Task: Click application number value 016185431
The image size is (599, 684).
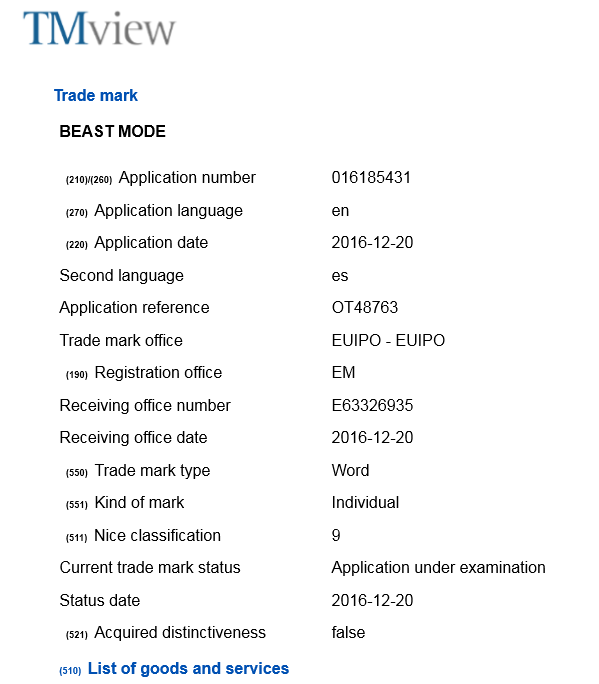Action: [x=371, y=178]
